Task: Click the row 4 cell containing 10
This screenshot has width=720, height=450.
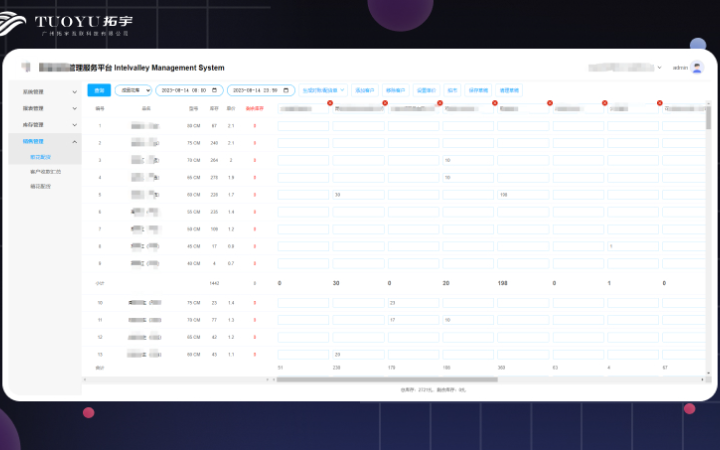Action: [468, 178]
